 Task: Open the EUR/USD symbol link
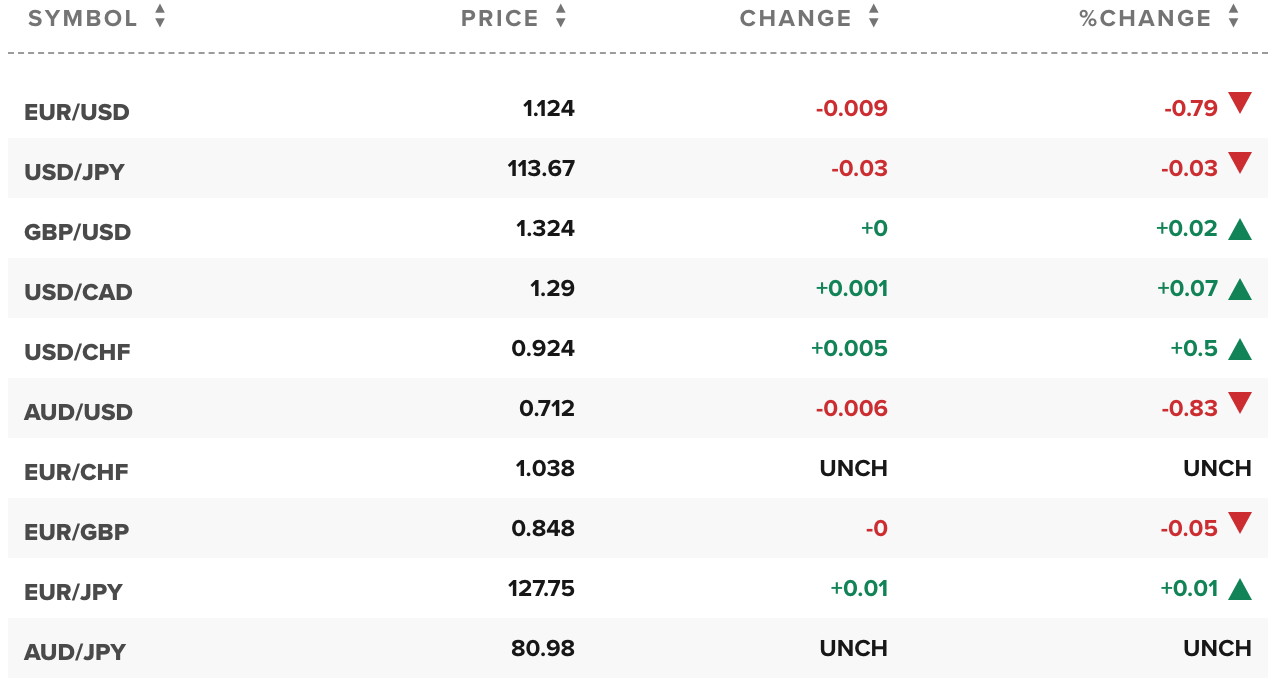tap(77, 112)
